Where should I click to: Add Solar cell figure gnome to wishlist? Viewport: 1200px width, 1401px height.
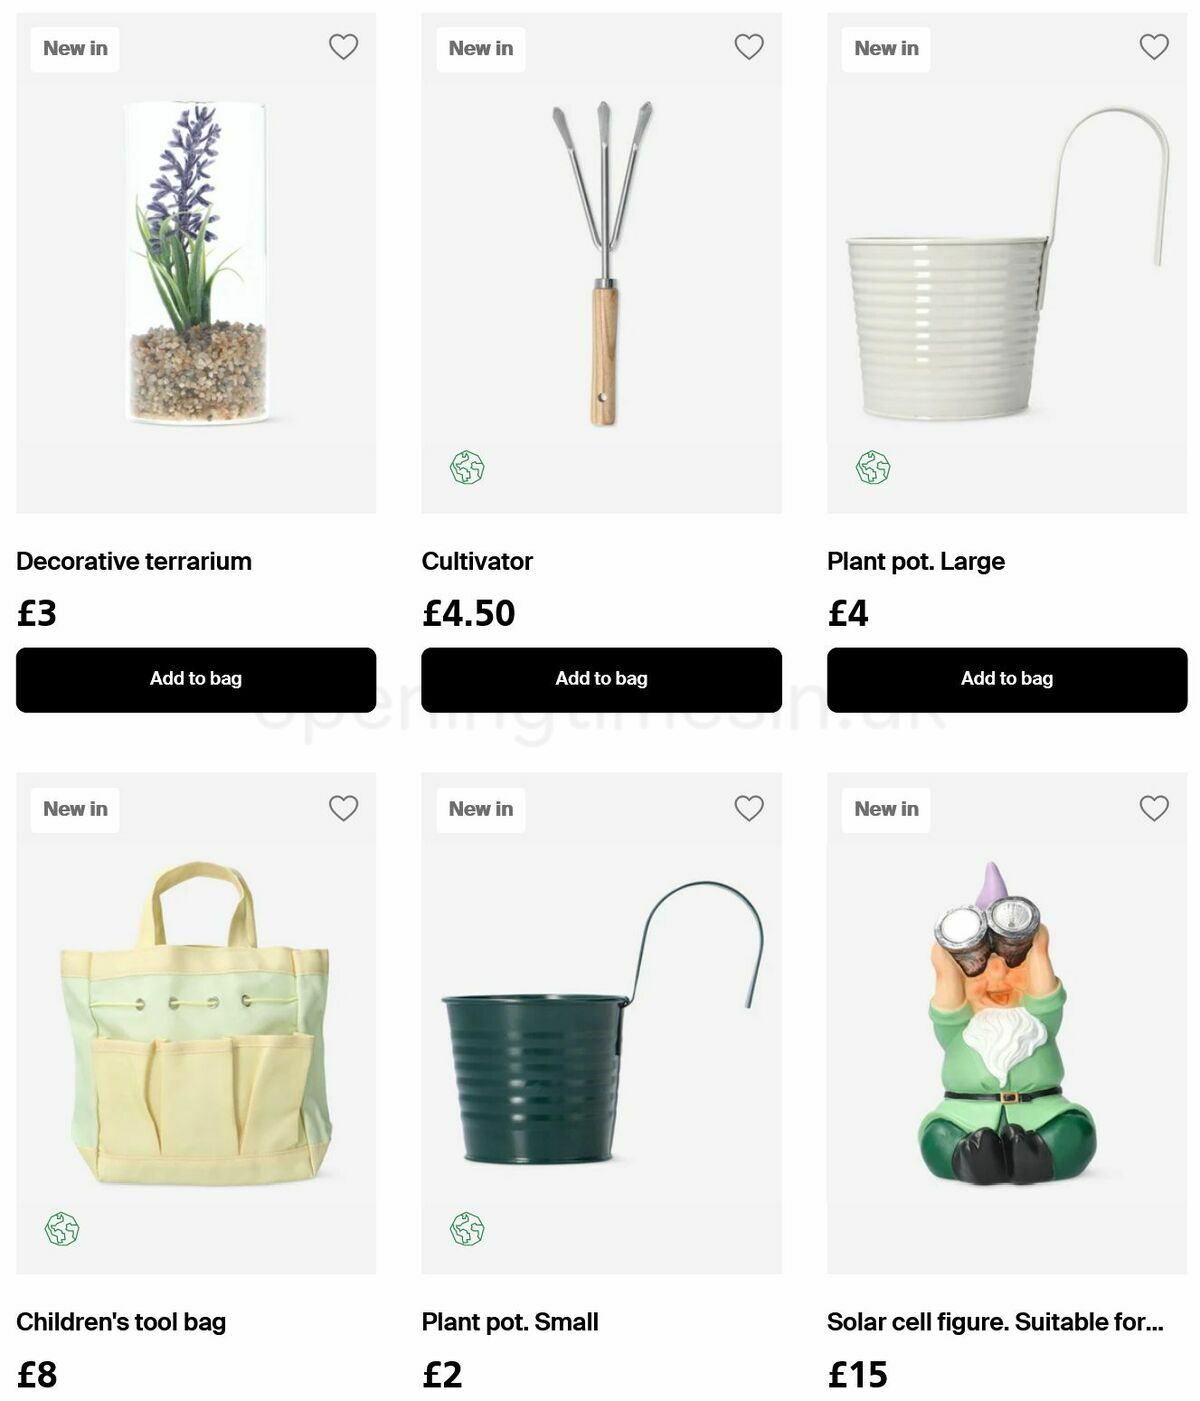click(1154, 808)
